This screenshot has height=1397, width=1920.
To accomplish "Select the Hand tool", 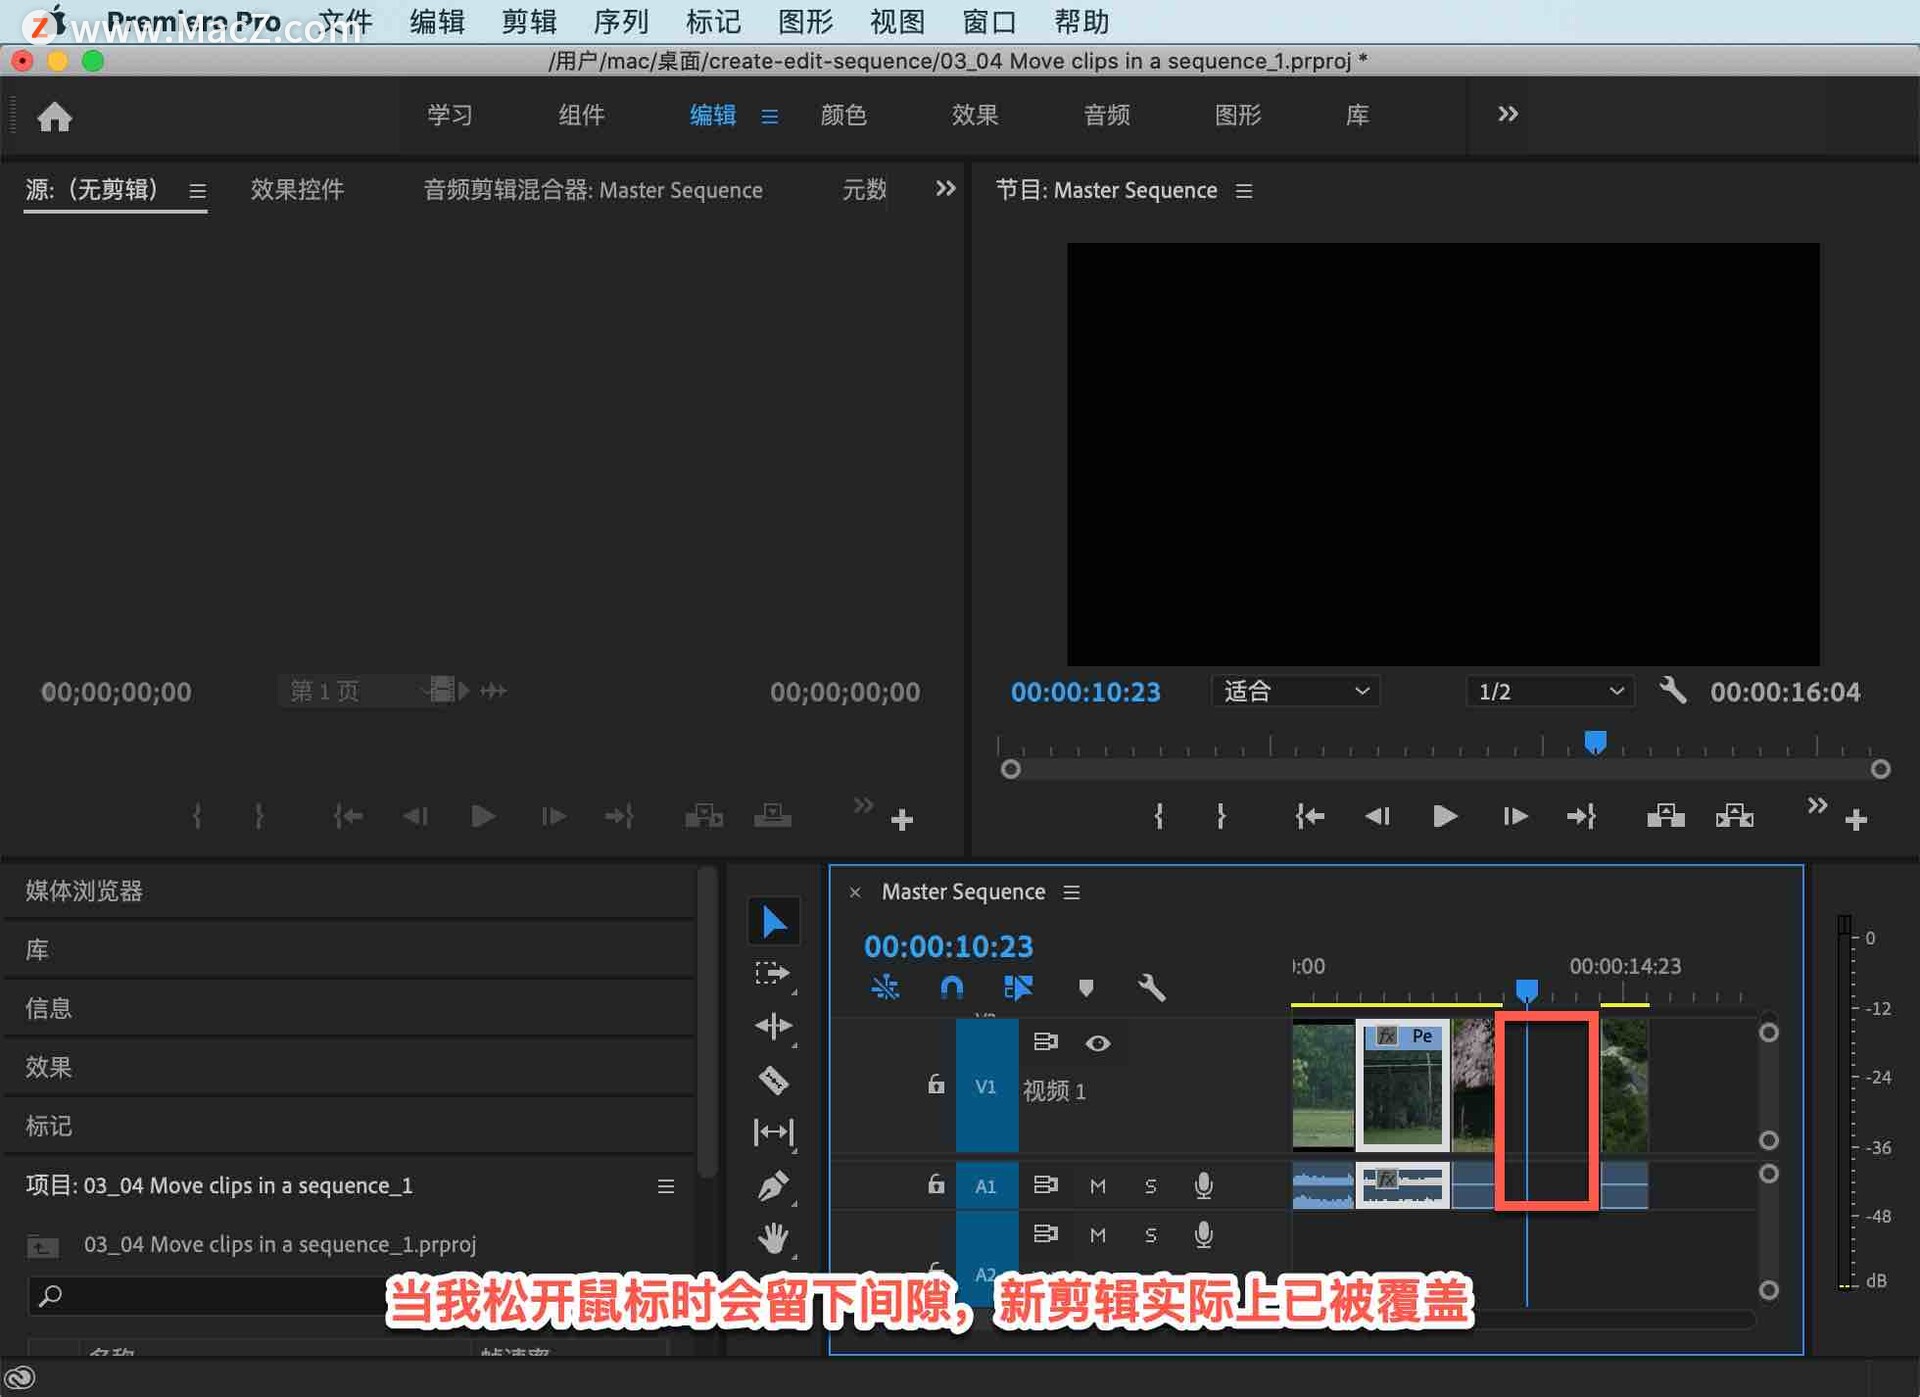I will click(x=773, y=1238).
